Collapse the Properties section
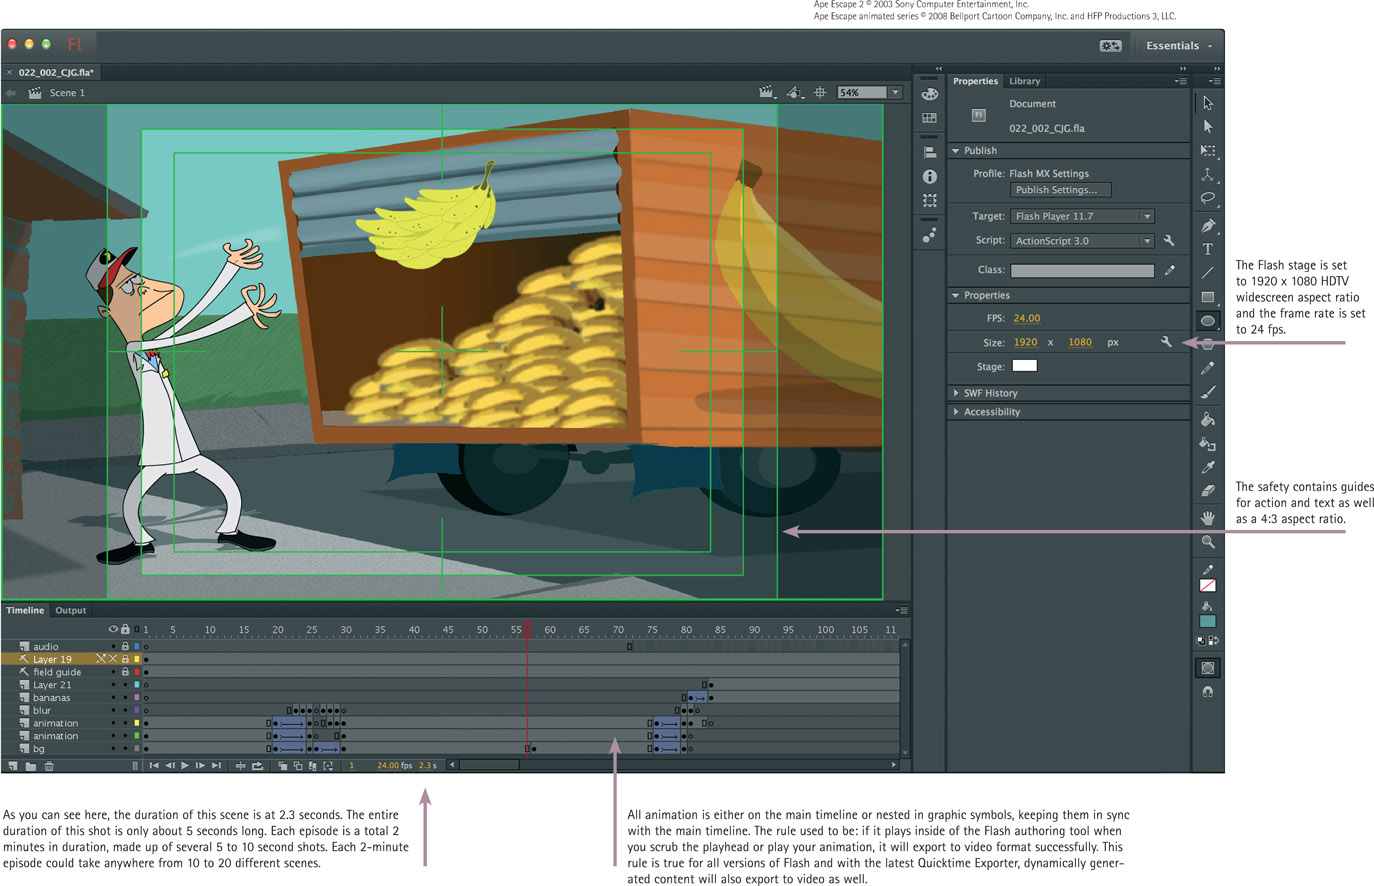 pyautogui.click(x=956, y=296)
